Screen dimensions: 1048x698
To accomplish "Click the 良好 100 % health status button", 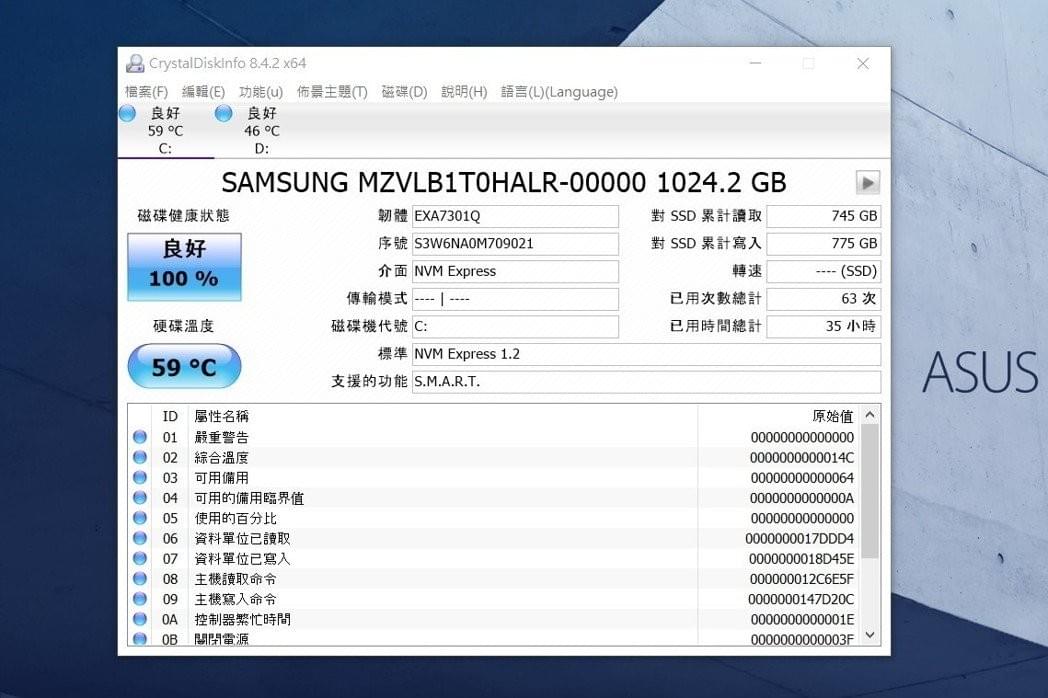I will [x=184, y=267].
